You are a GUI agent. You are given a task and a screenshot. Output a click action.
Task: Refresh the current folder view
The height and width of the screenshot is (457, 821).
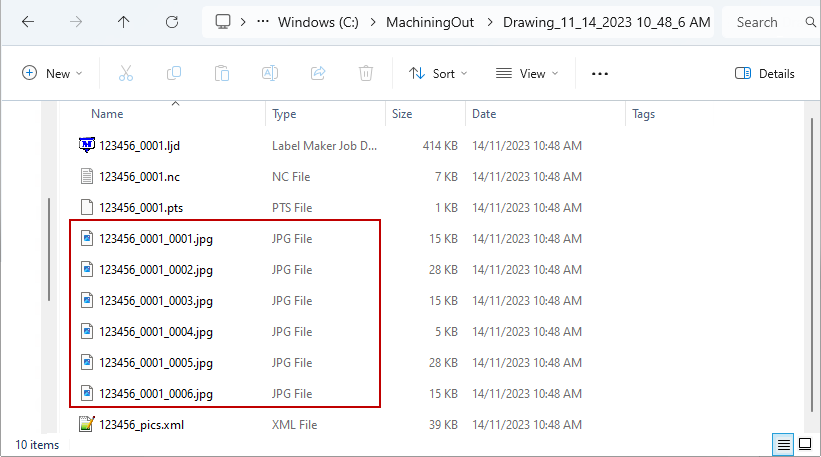[172, 21]
